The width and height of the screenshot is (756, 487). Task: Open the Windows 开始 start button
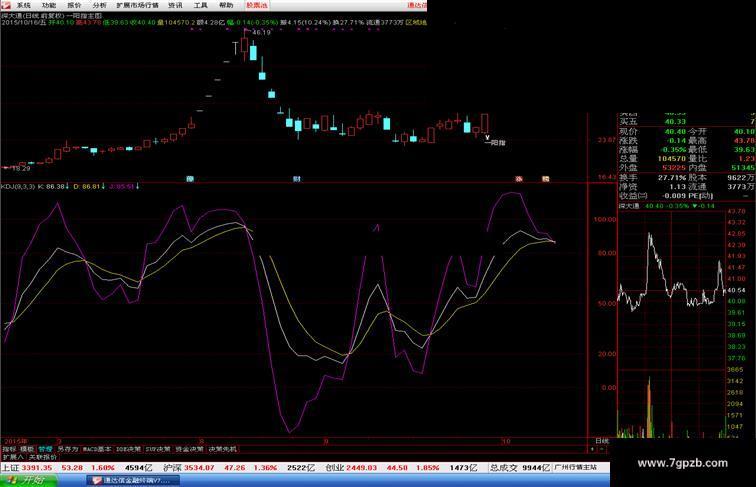[28, 480]
